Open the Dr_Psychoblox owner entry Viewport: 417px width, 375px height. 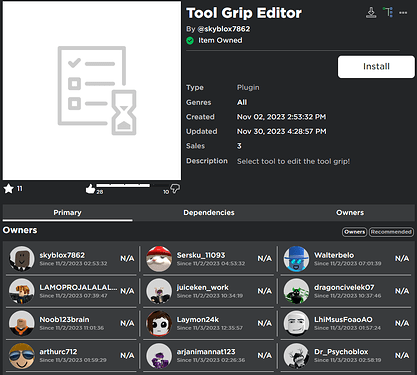coord(346,356)
